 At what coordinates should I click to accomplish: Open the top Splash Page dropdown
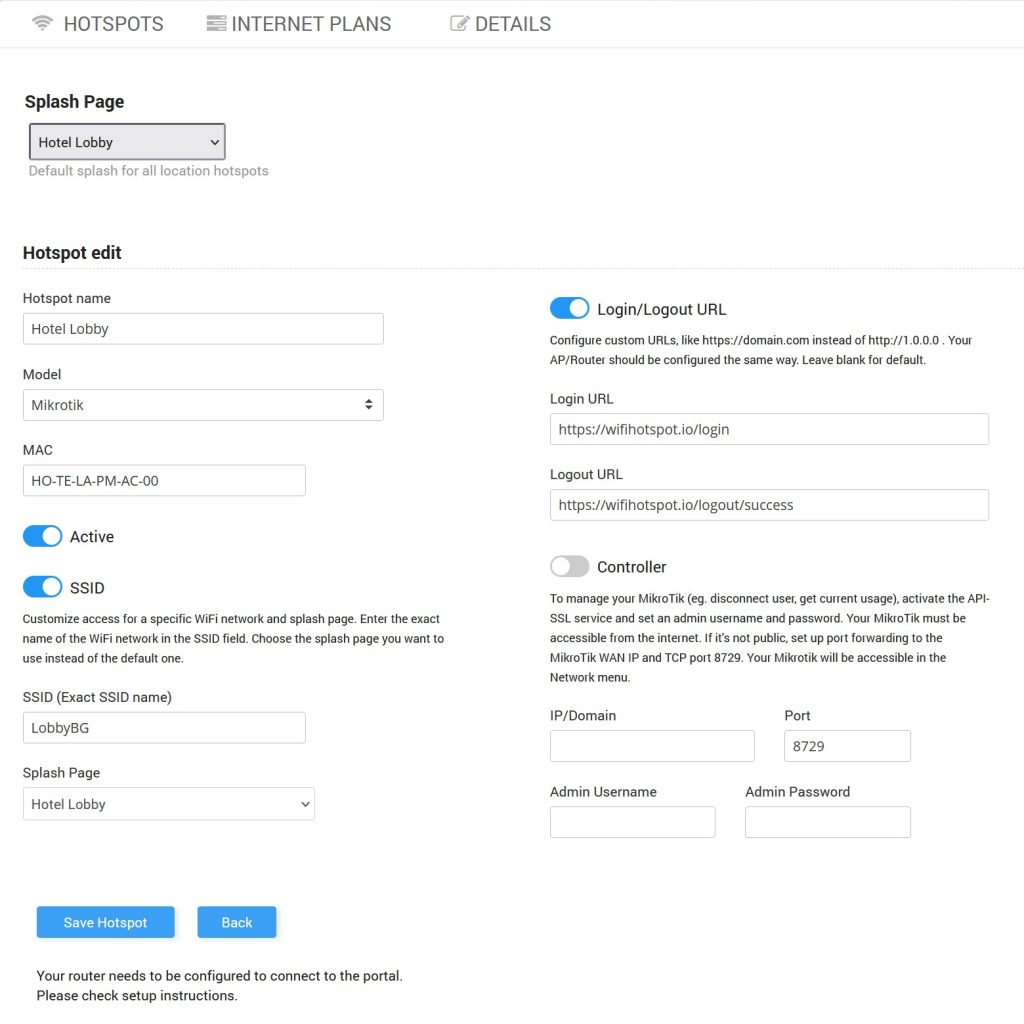[x=127, y=142]
